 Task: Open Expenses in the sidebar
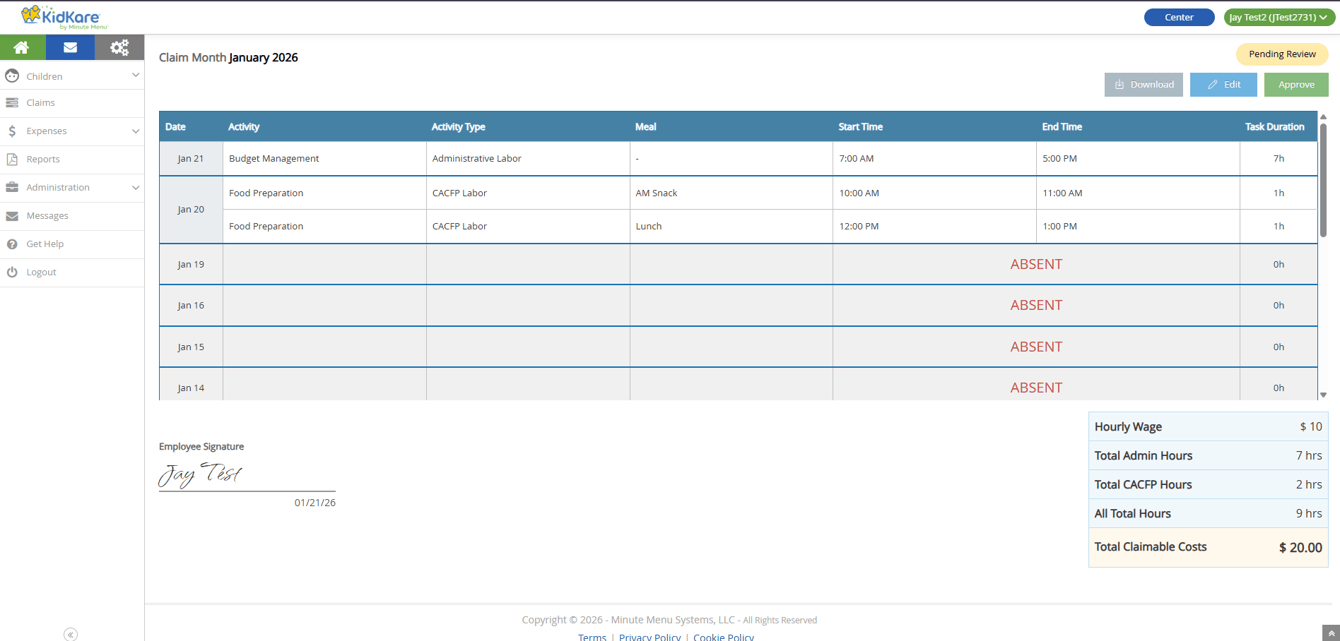tap(72, 131)
